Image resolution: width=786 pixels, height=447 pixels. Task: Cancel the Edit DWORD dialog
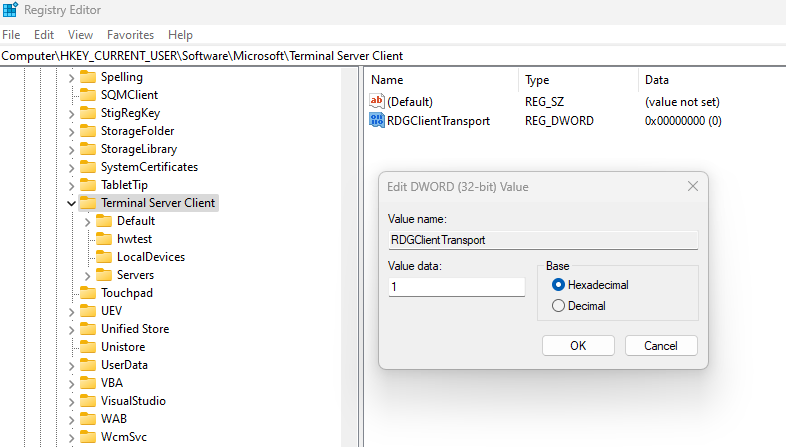[x=661, y=346]
